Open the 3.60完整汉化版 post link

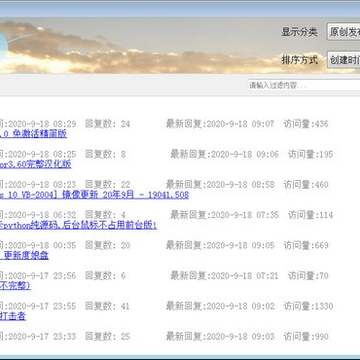tap(35, 164)
